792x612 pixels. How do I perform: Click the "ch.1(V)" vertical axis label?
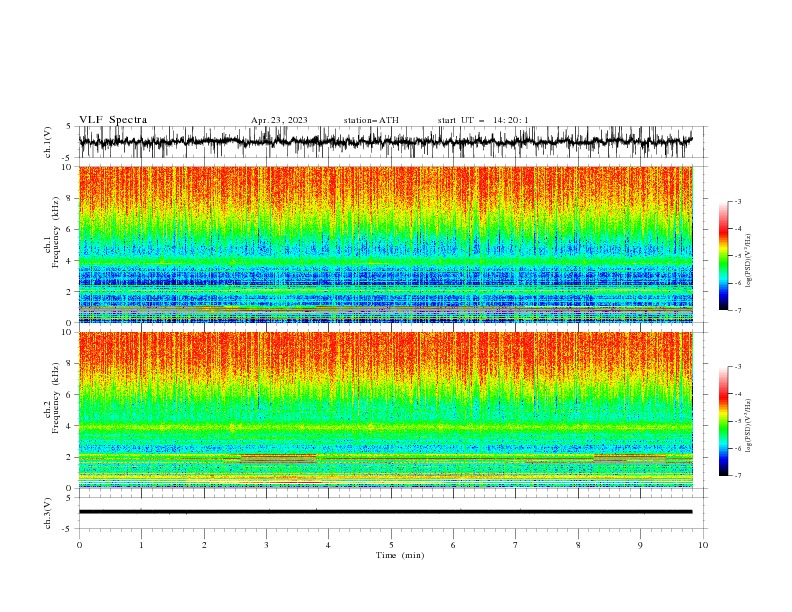coord(48,142)
